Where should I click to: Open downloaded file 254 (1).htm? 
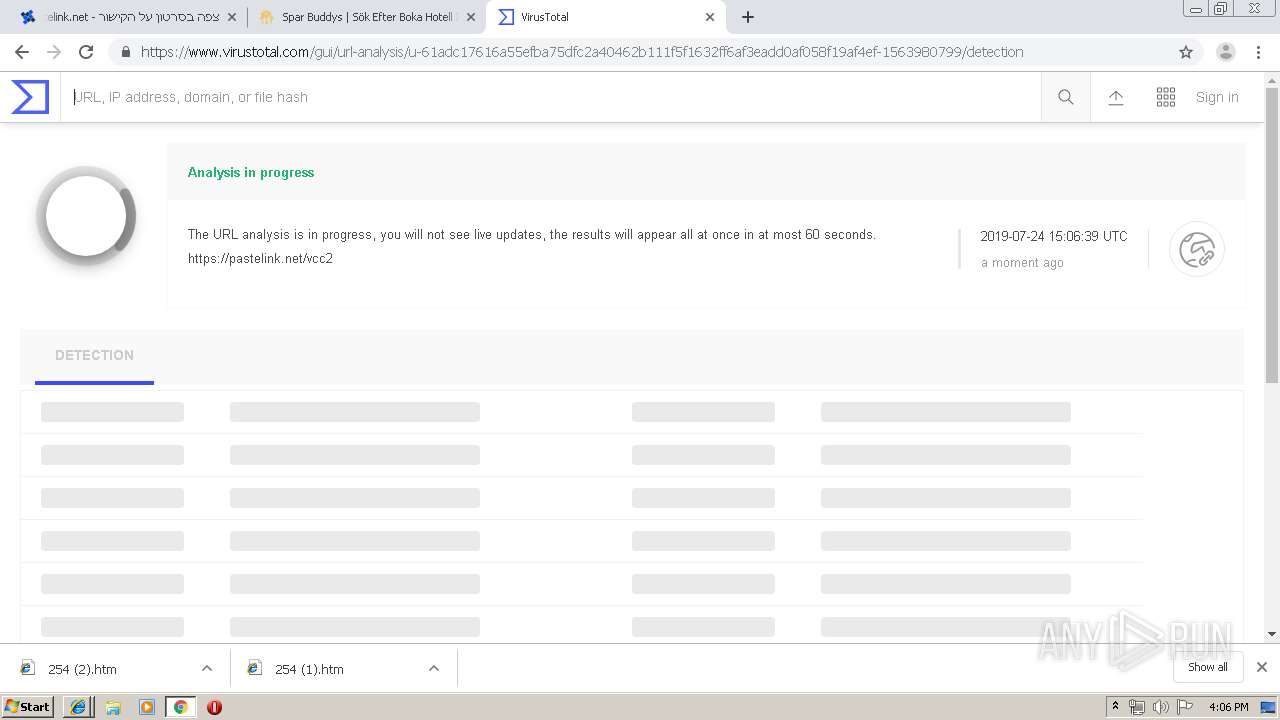click(309, 669)
